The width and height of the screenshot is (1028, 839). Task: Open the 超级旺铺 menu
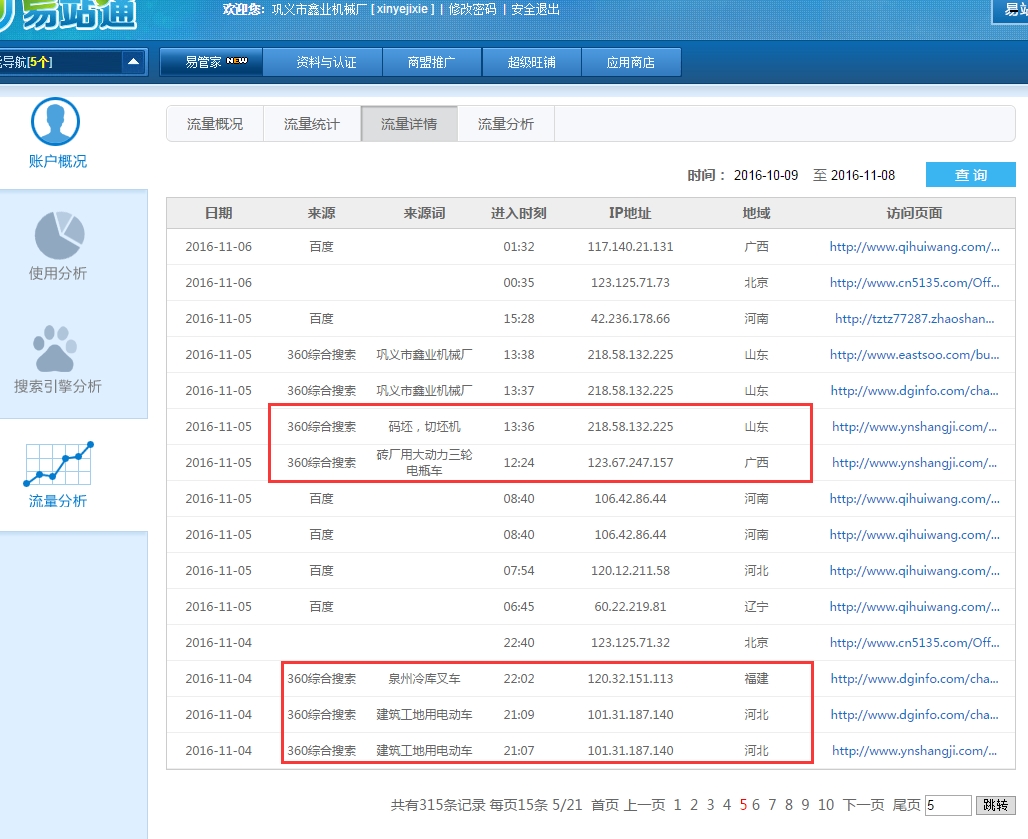pos(531,61)
